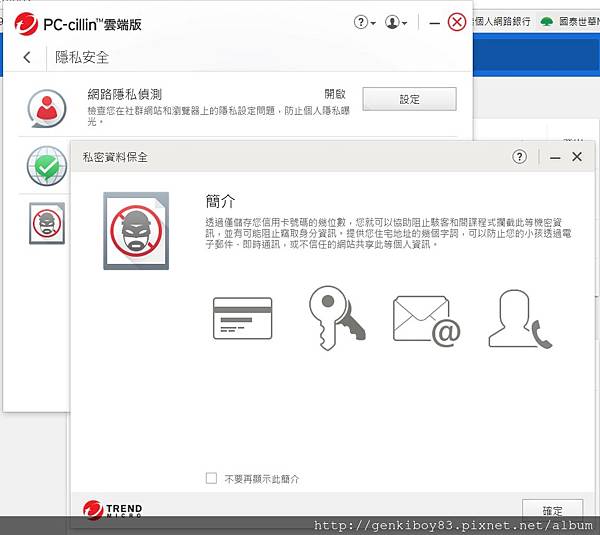The image size is (600, 535).
Task: Open 設定 for 網路隱私偵測
Action: [x=409, y=99]
